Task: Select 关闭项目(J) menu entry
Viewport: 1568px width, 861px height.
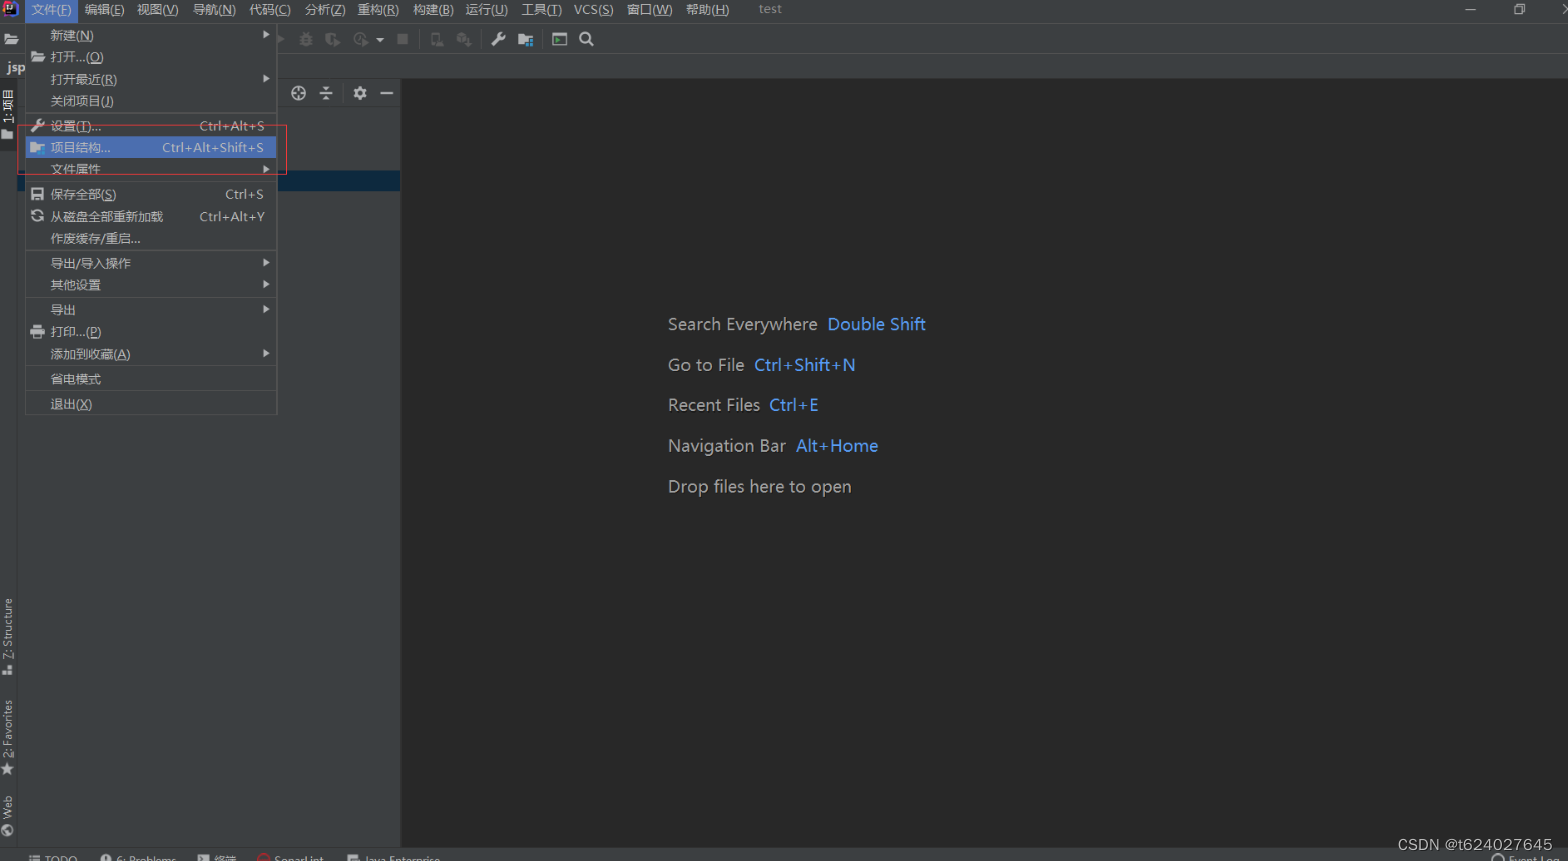Action: coord(151,101)
